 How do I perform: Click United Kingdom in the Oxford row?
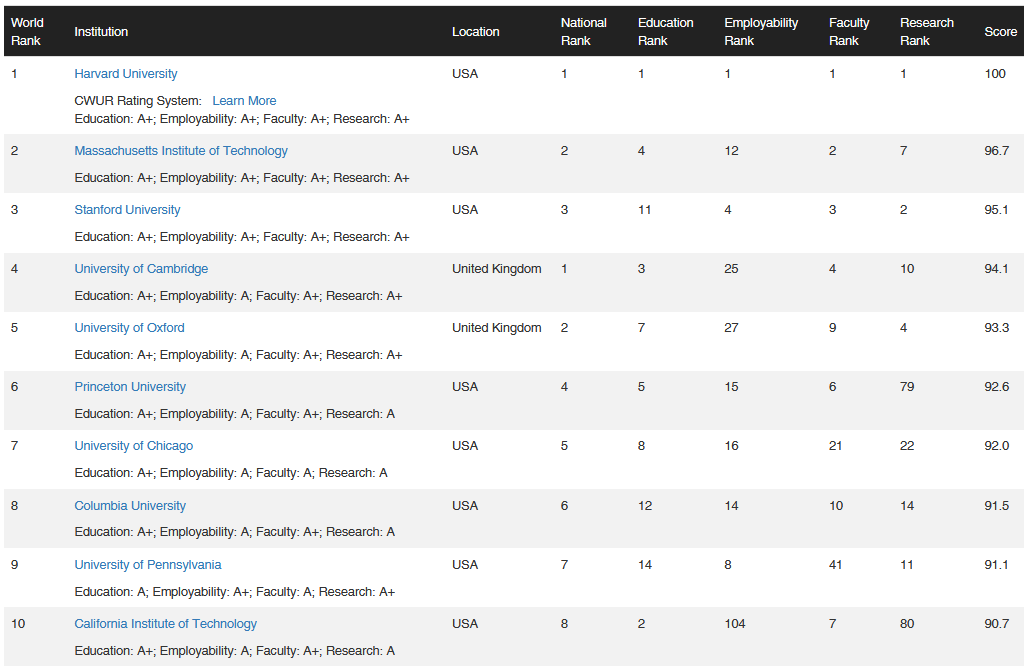(x=497, y=327)
